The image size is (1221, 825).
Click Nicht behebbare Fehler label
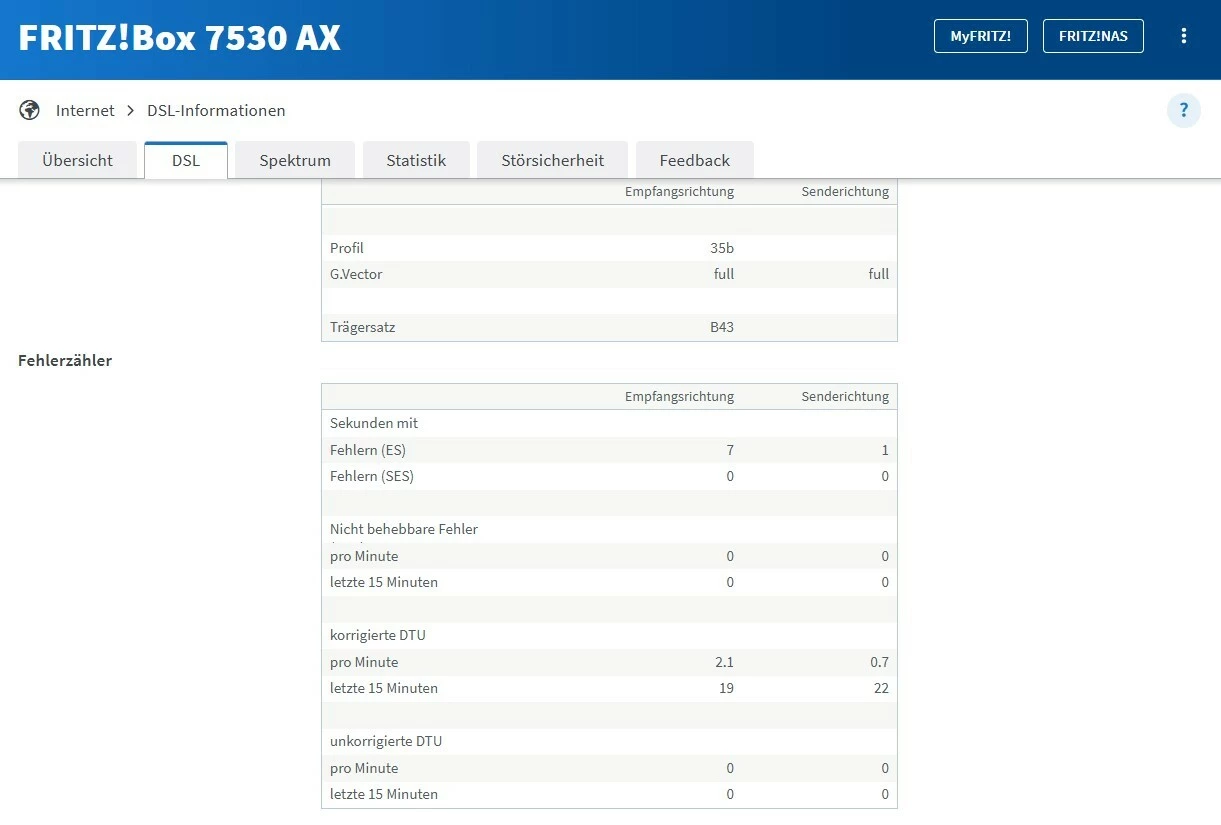pos(404,529)
